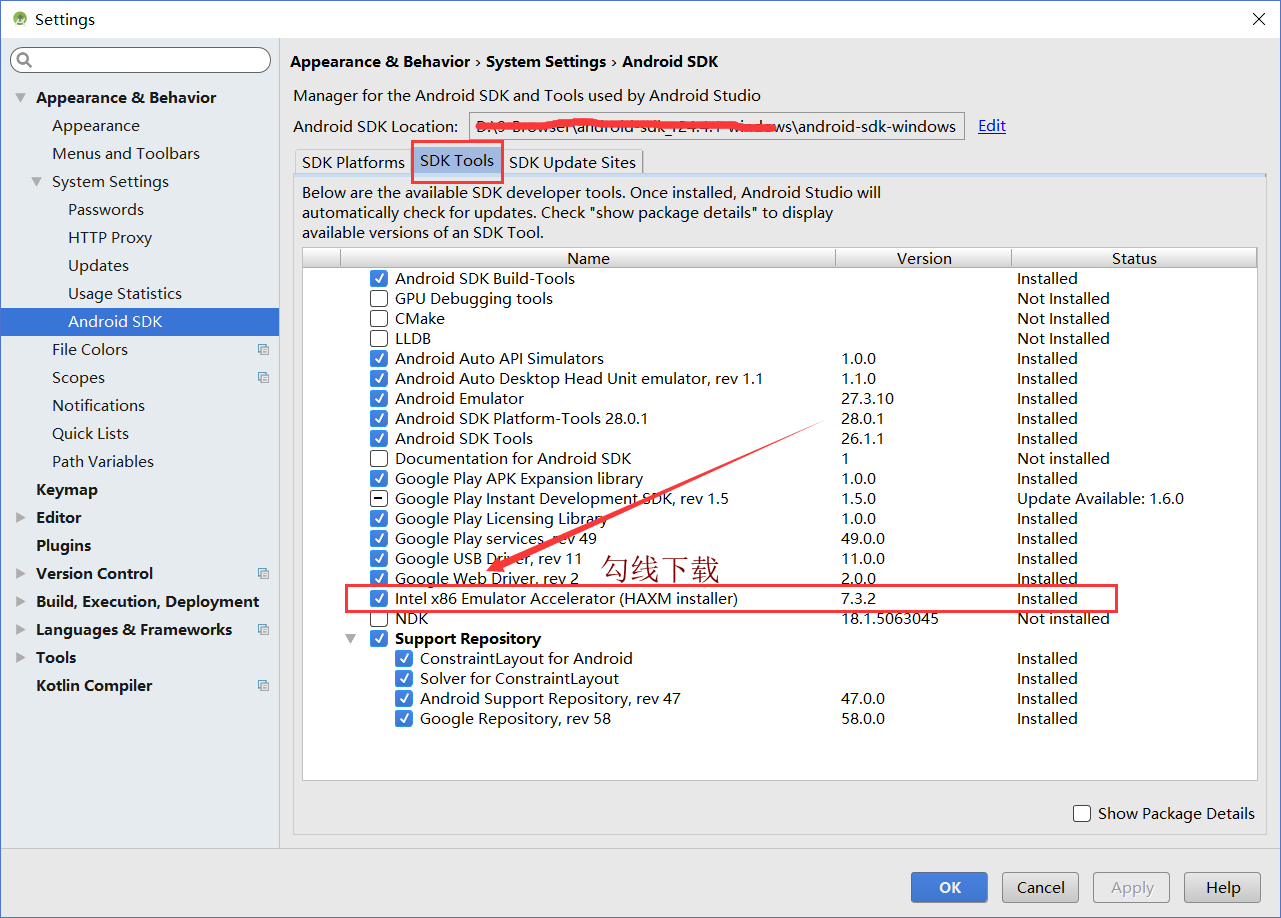Viewport: 1281px width, 918px height.
Task: Select HTTP Proxy settings
Action: pos(110,238)
